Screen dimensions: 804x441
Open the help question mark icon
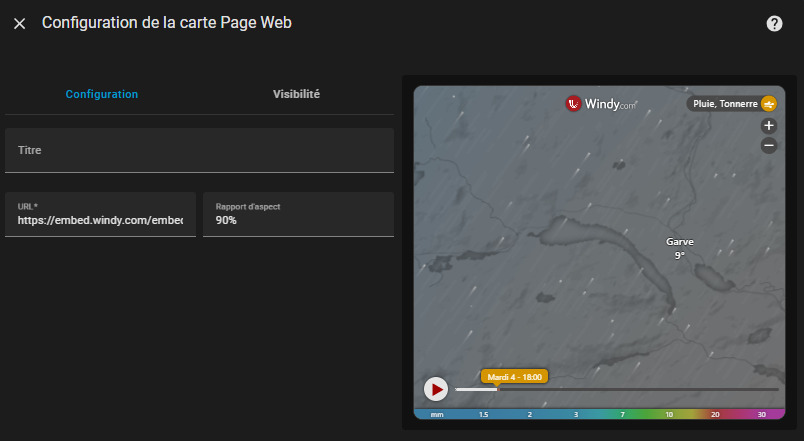coord(774,24)
